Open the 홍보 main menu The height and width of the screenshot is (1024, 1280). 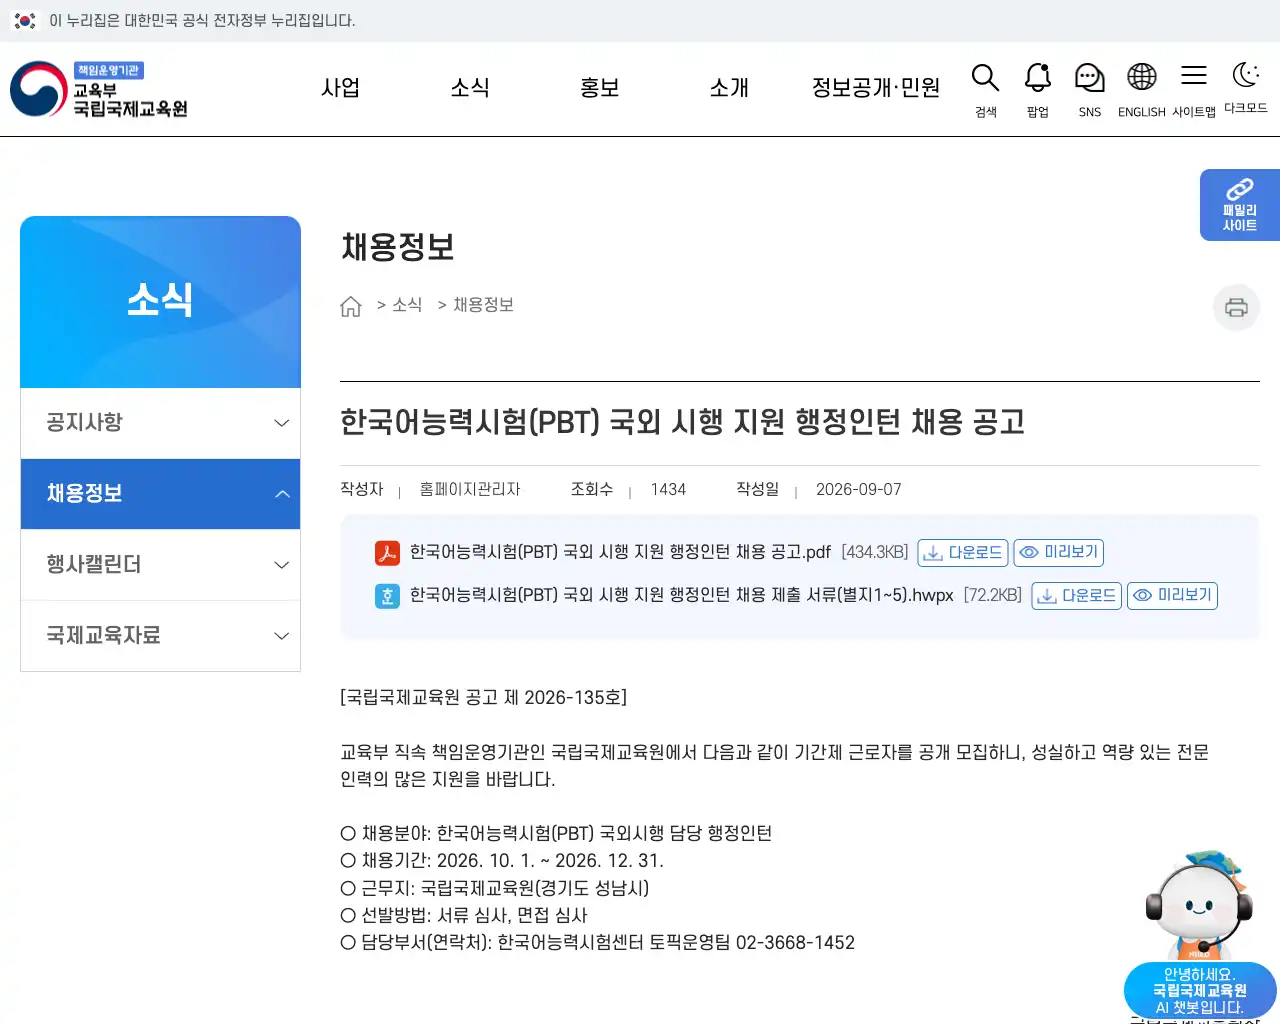coord(600,88)
